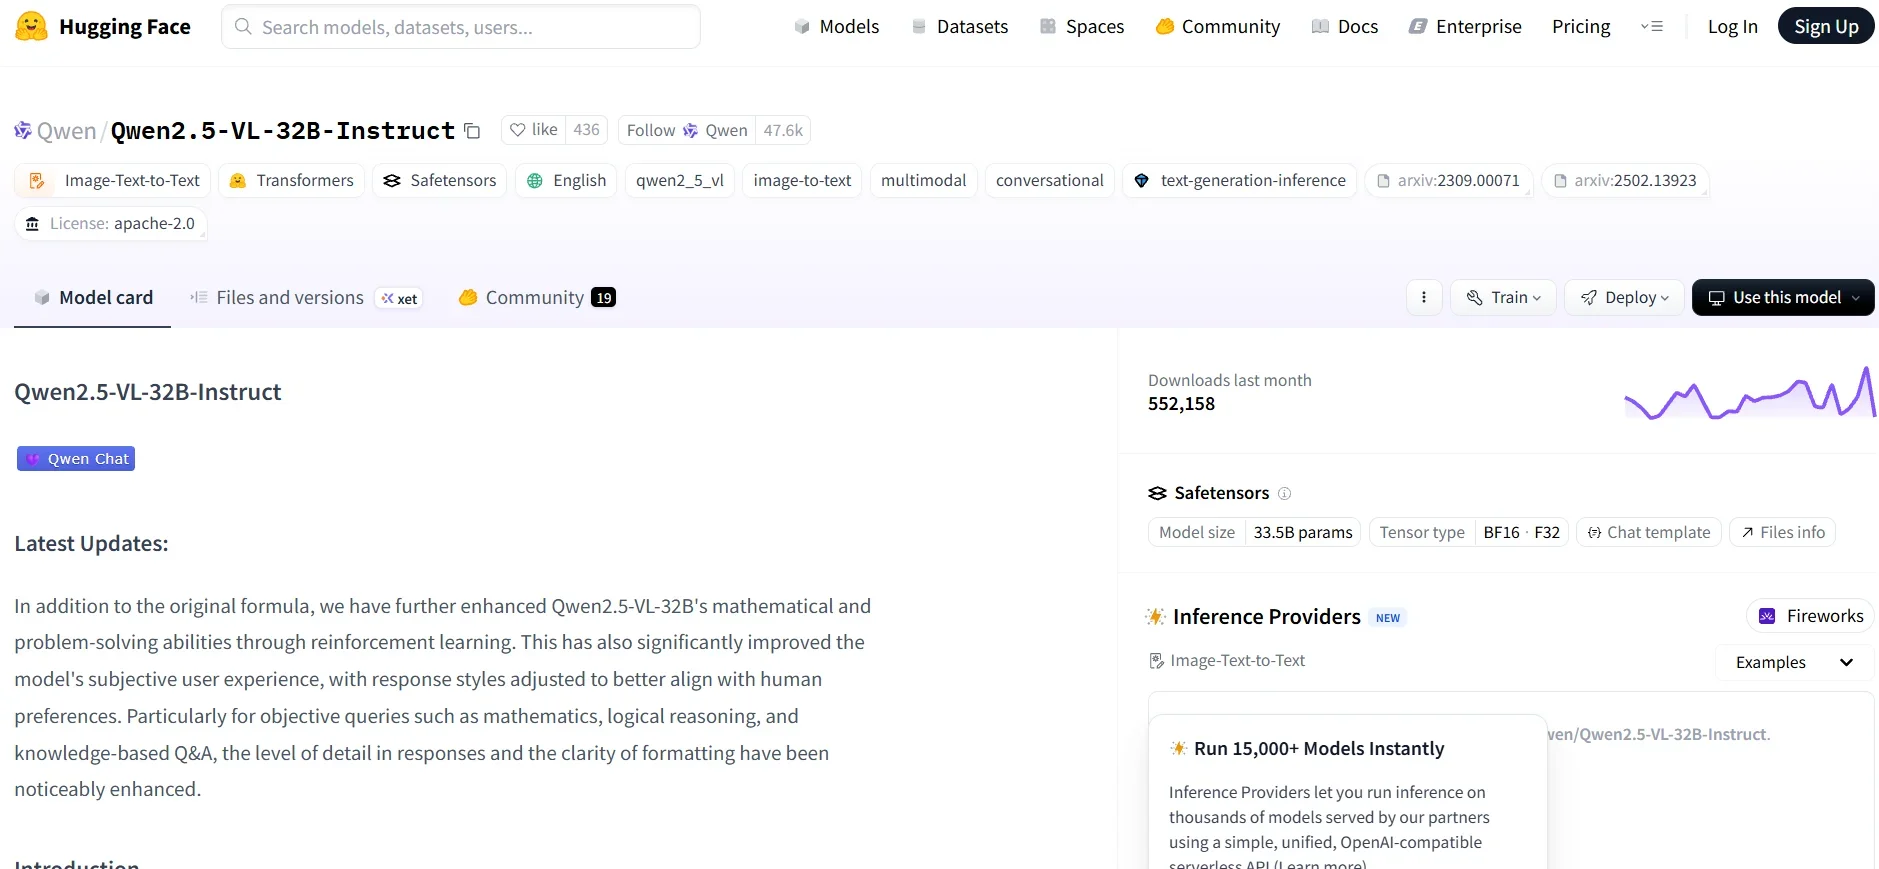Follow the Qwen organization
Viewport: 1879px width, 869px height.
click(x=686, y=130)
